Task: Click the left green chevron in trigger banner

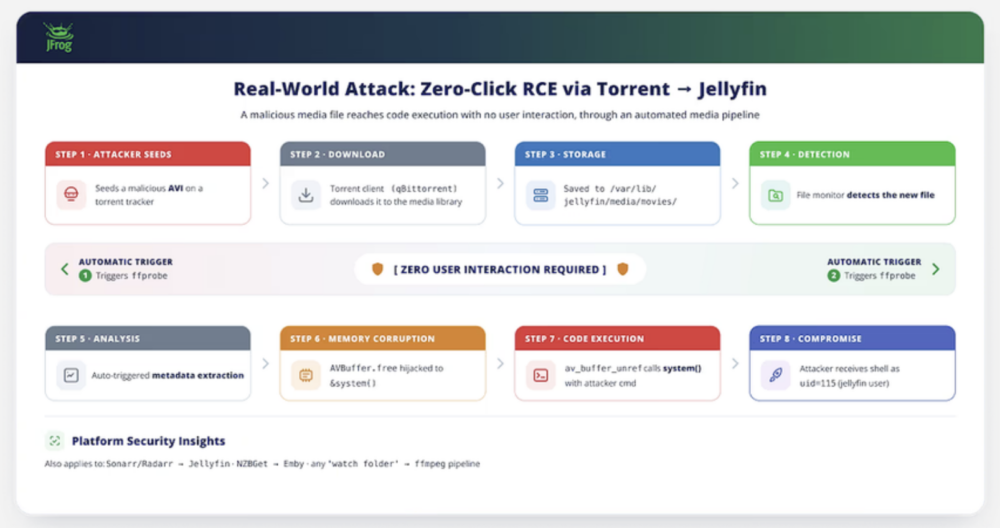Action: pos(64,269)
